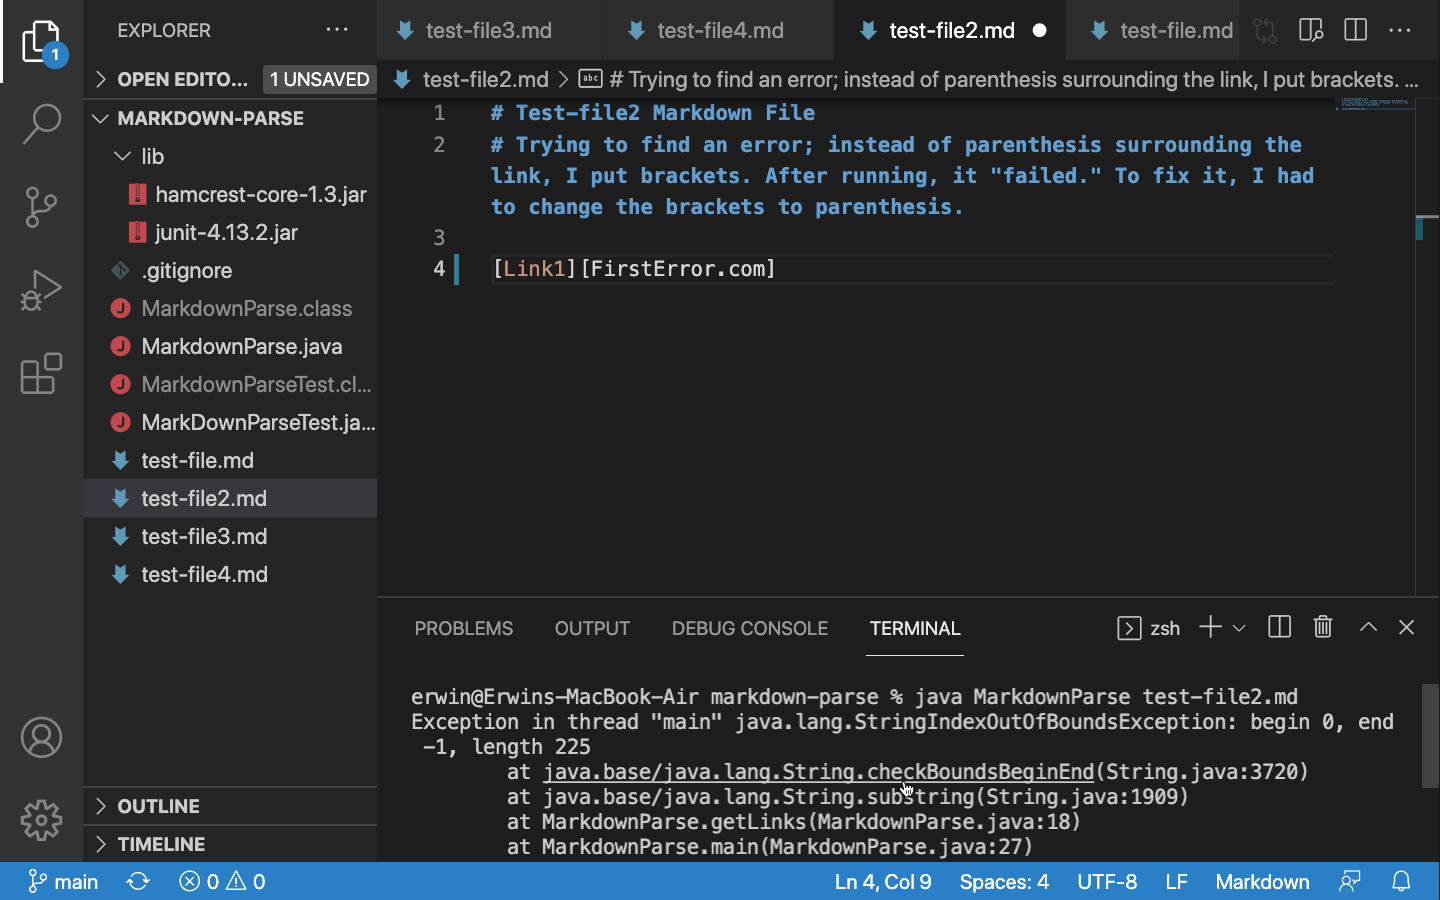Open Explorer views and more actions ellipsis
1440x900 pixels.
[x=337, y=30]
